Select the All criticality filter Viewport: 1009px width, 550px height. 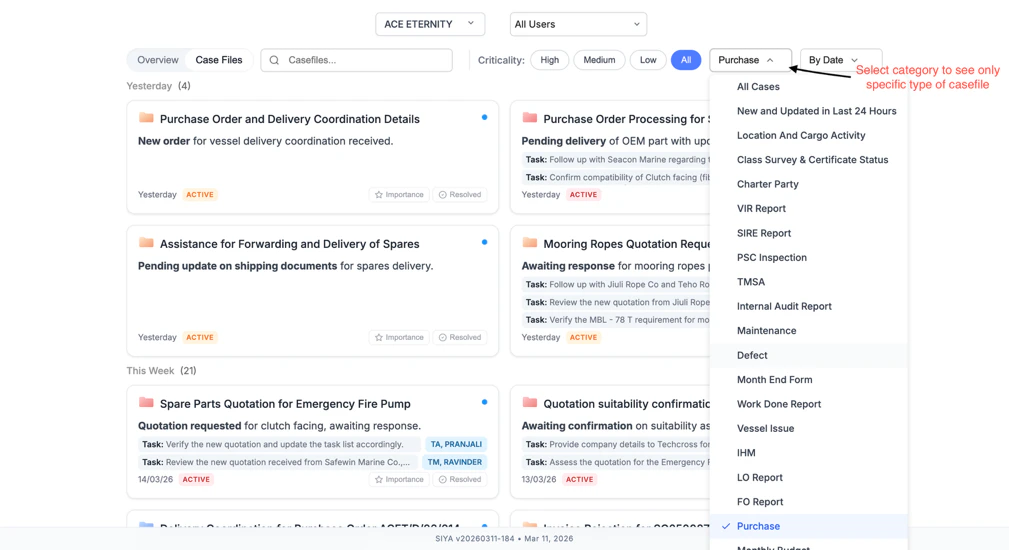click(686, 60)
